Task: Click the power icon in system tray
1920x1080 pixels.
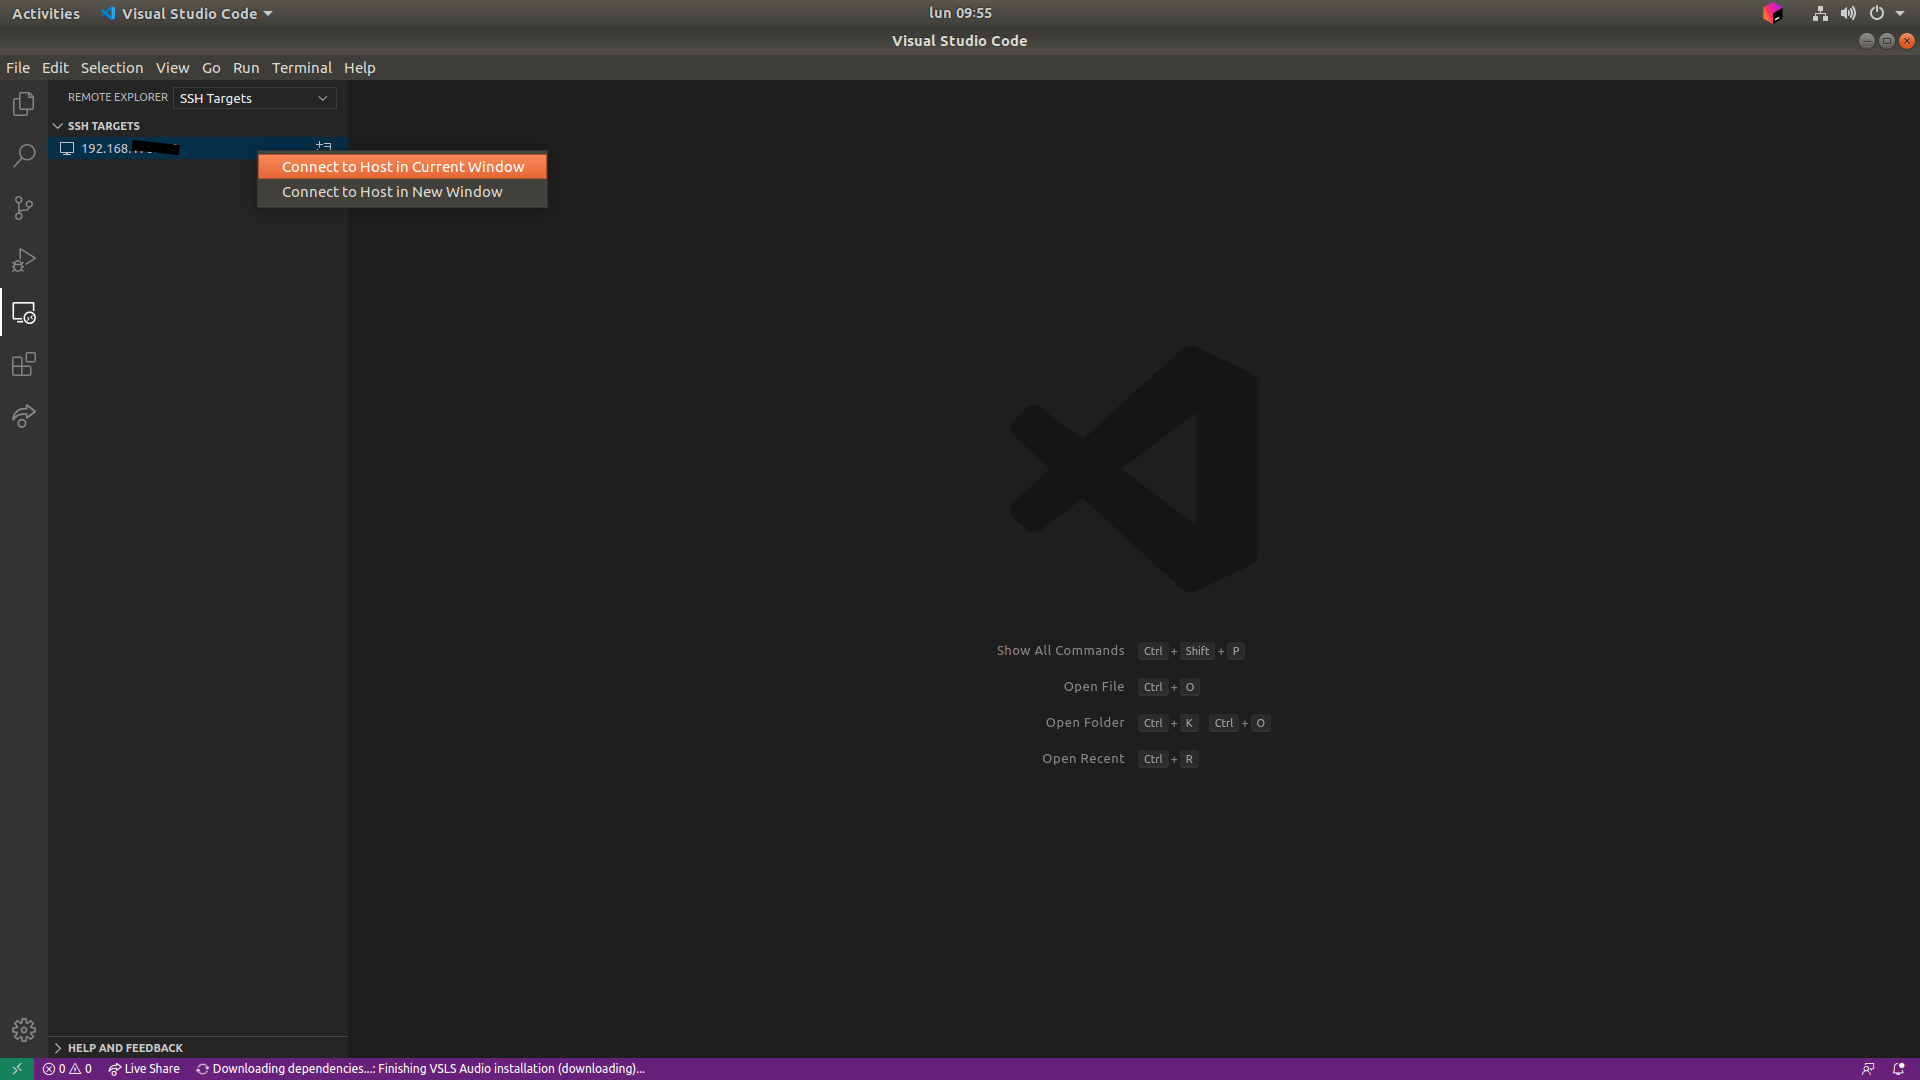Action: point(1877,14)
